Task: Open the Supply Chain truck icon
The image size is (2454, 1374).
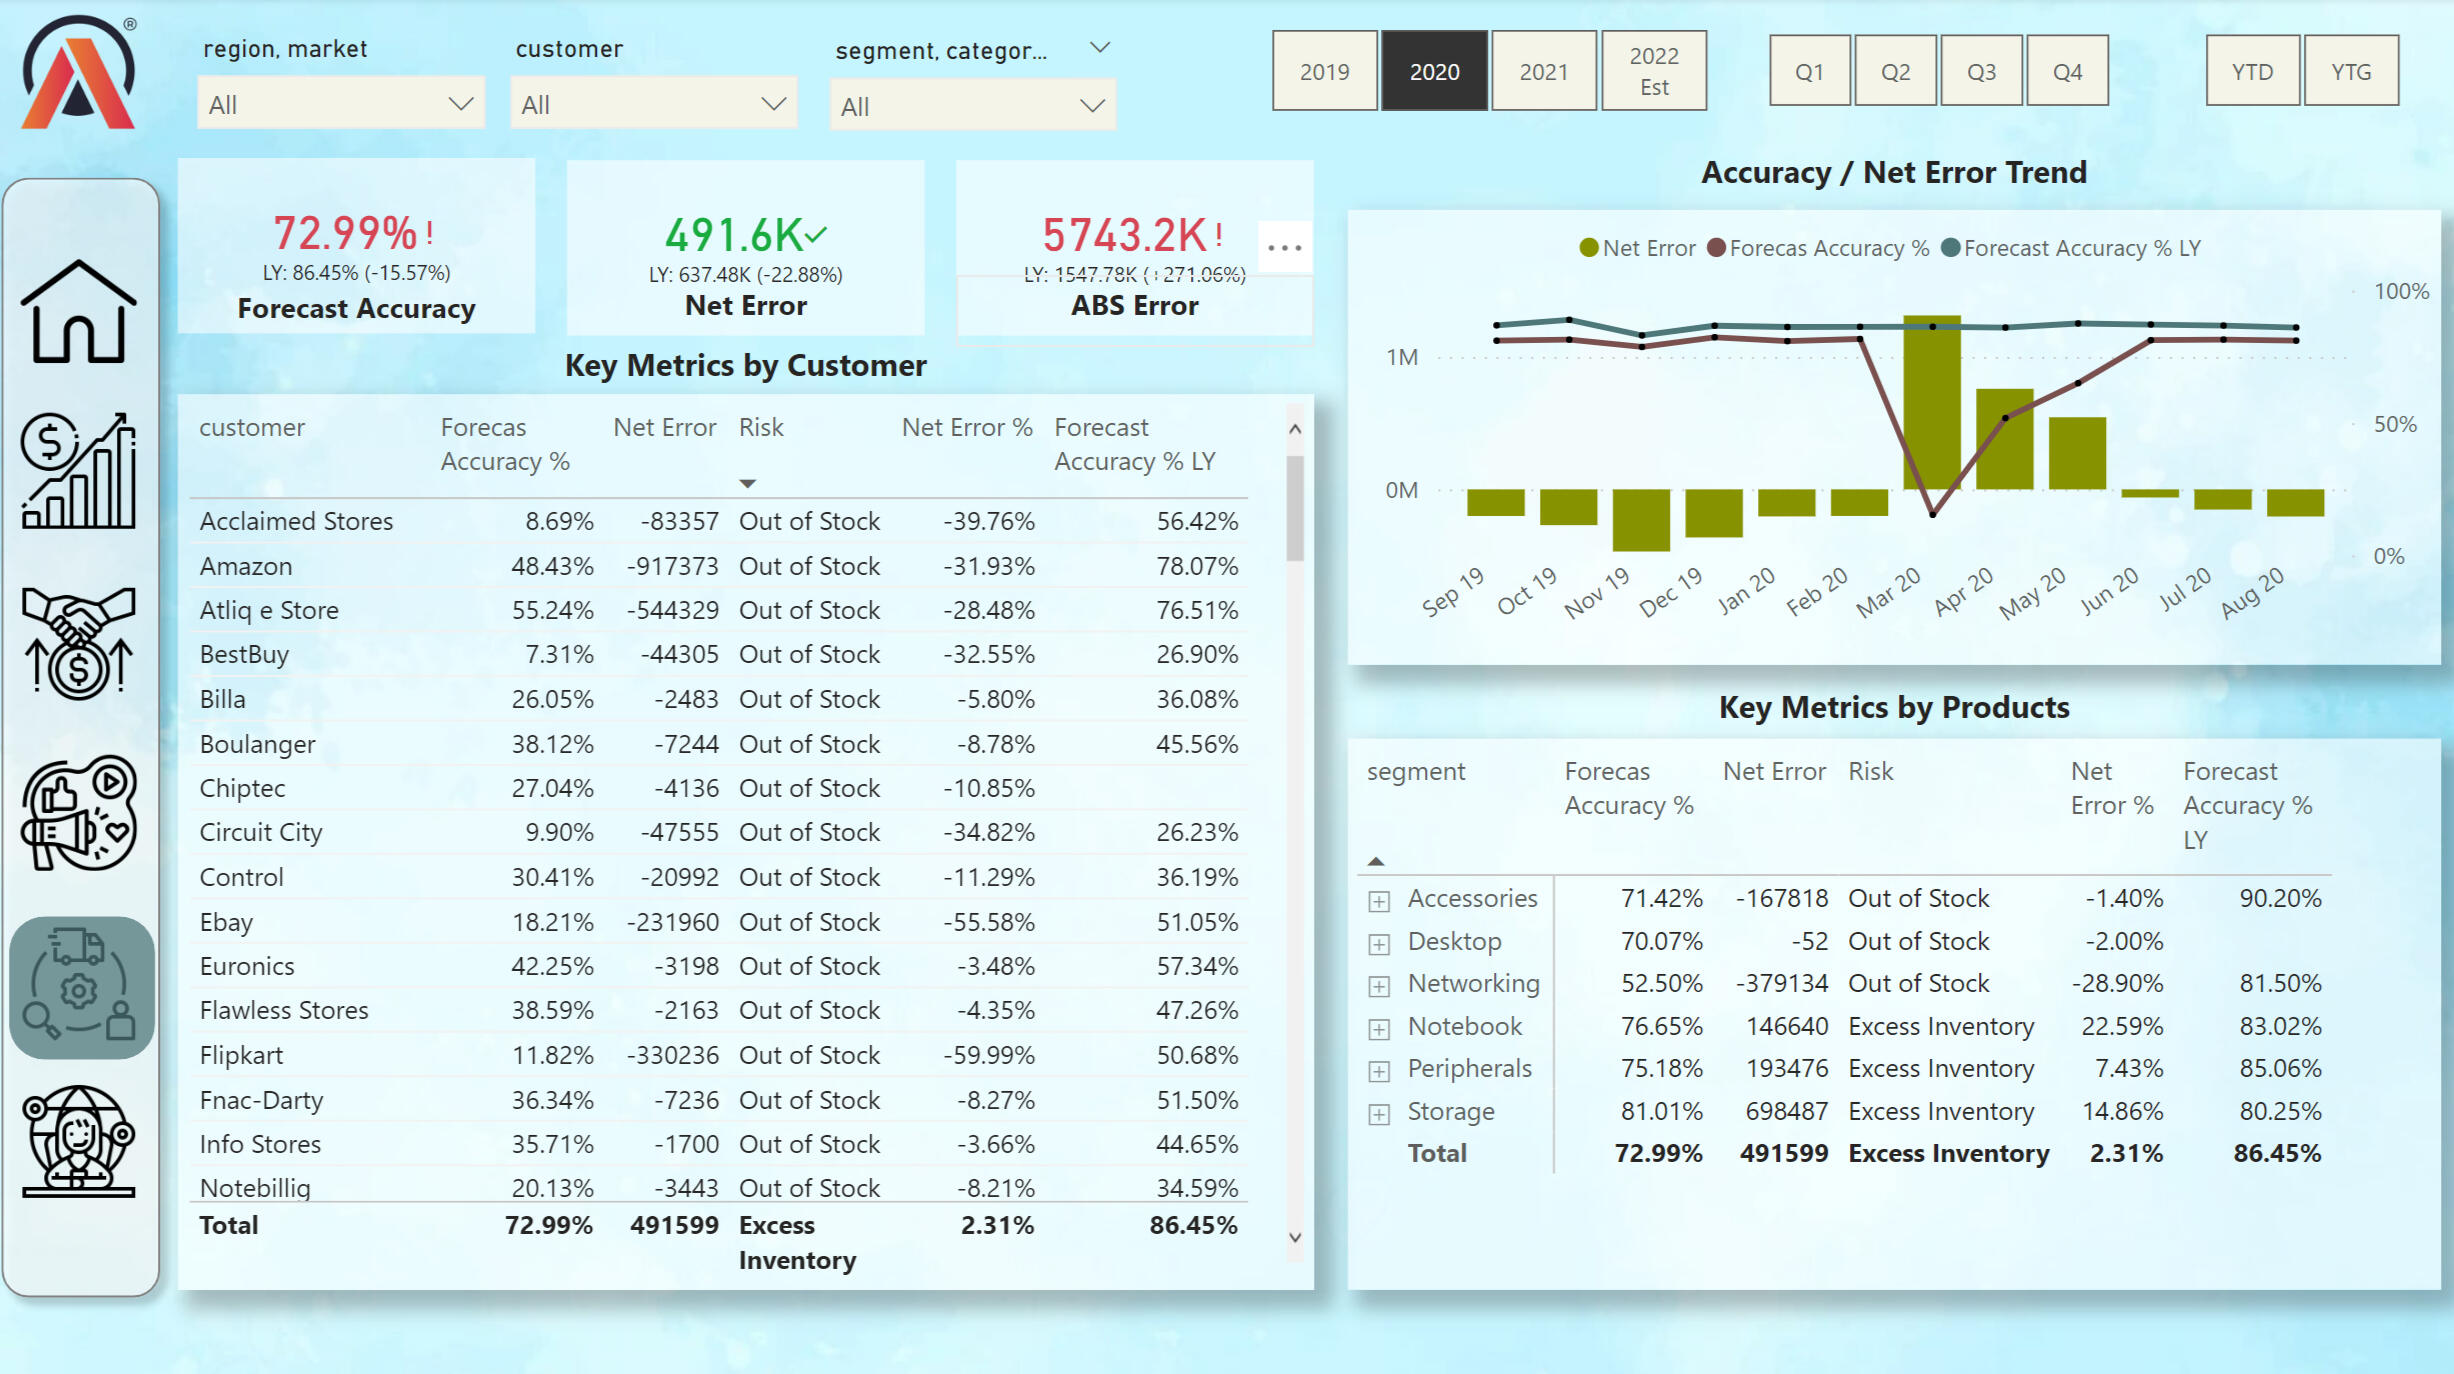Action: [80, 987]
